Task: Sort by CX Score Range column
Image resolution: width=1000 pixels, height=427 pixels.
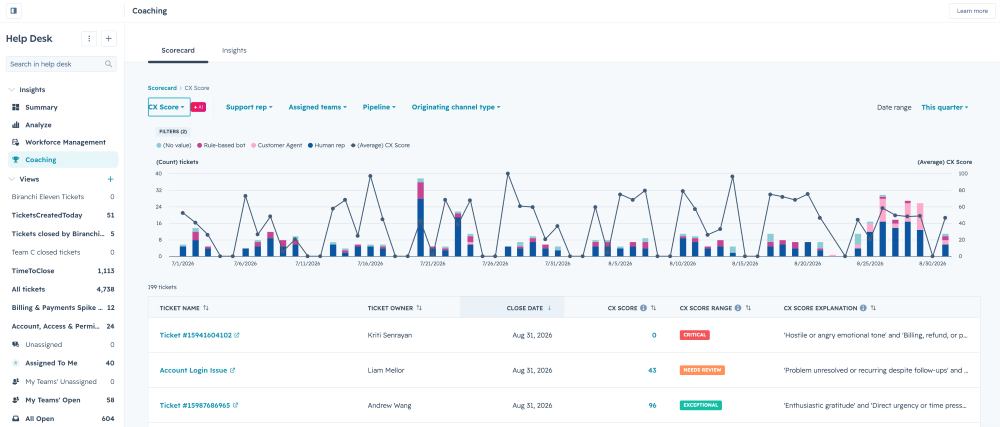Action: [x=748, y=308]
